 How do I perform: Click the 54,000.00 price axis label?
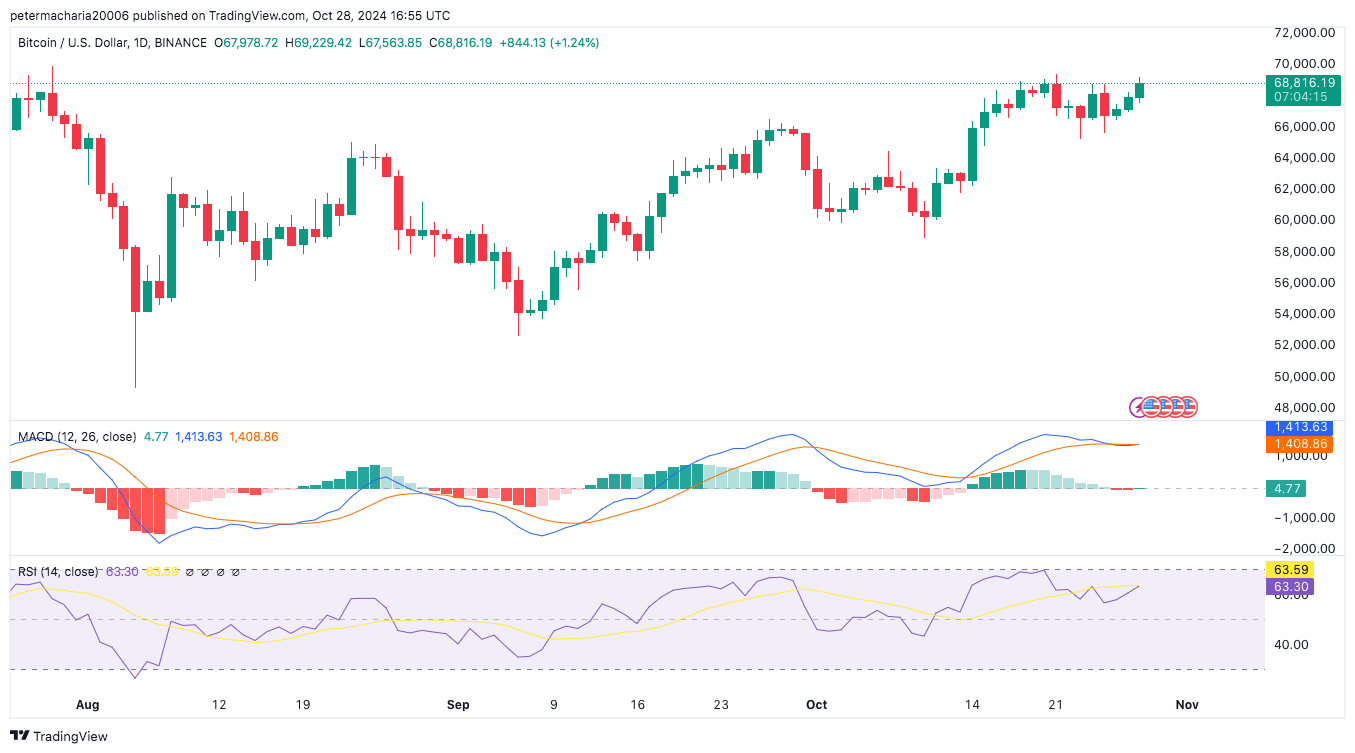1305,314
